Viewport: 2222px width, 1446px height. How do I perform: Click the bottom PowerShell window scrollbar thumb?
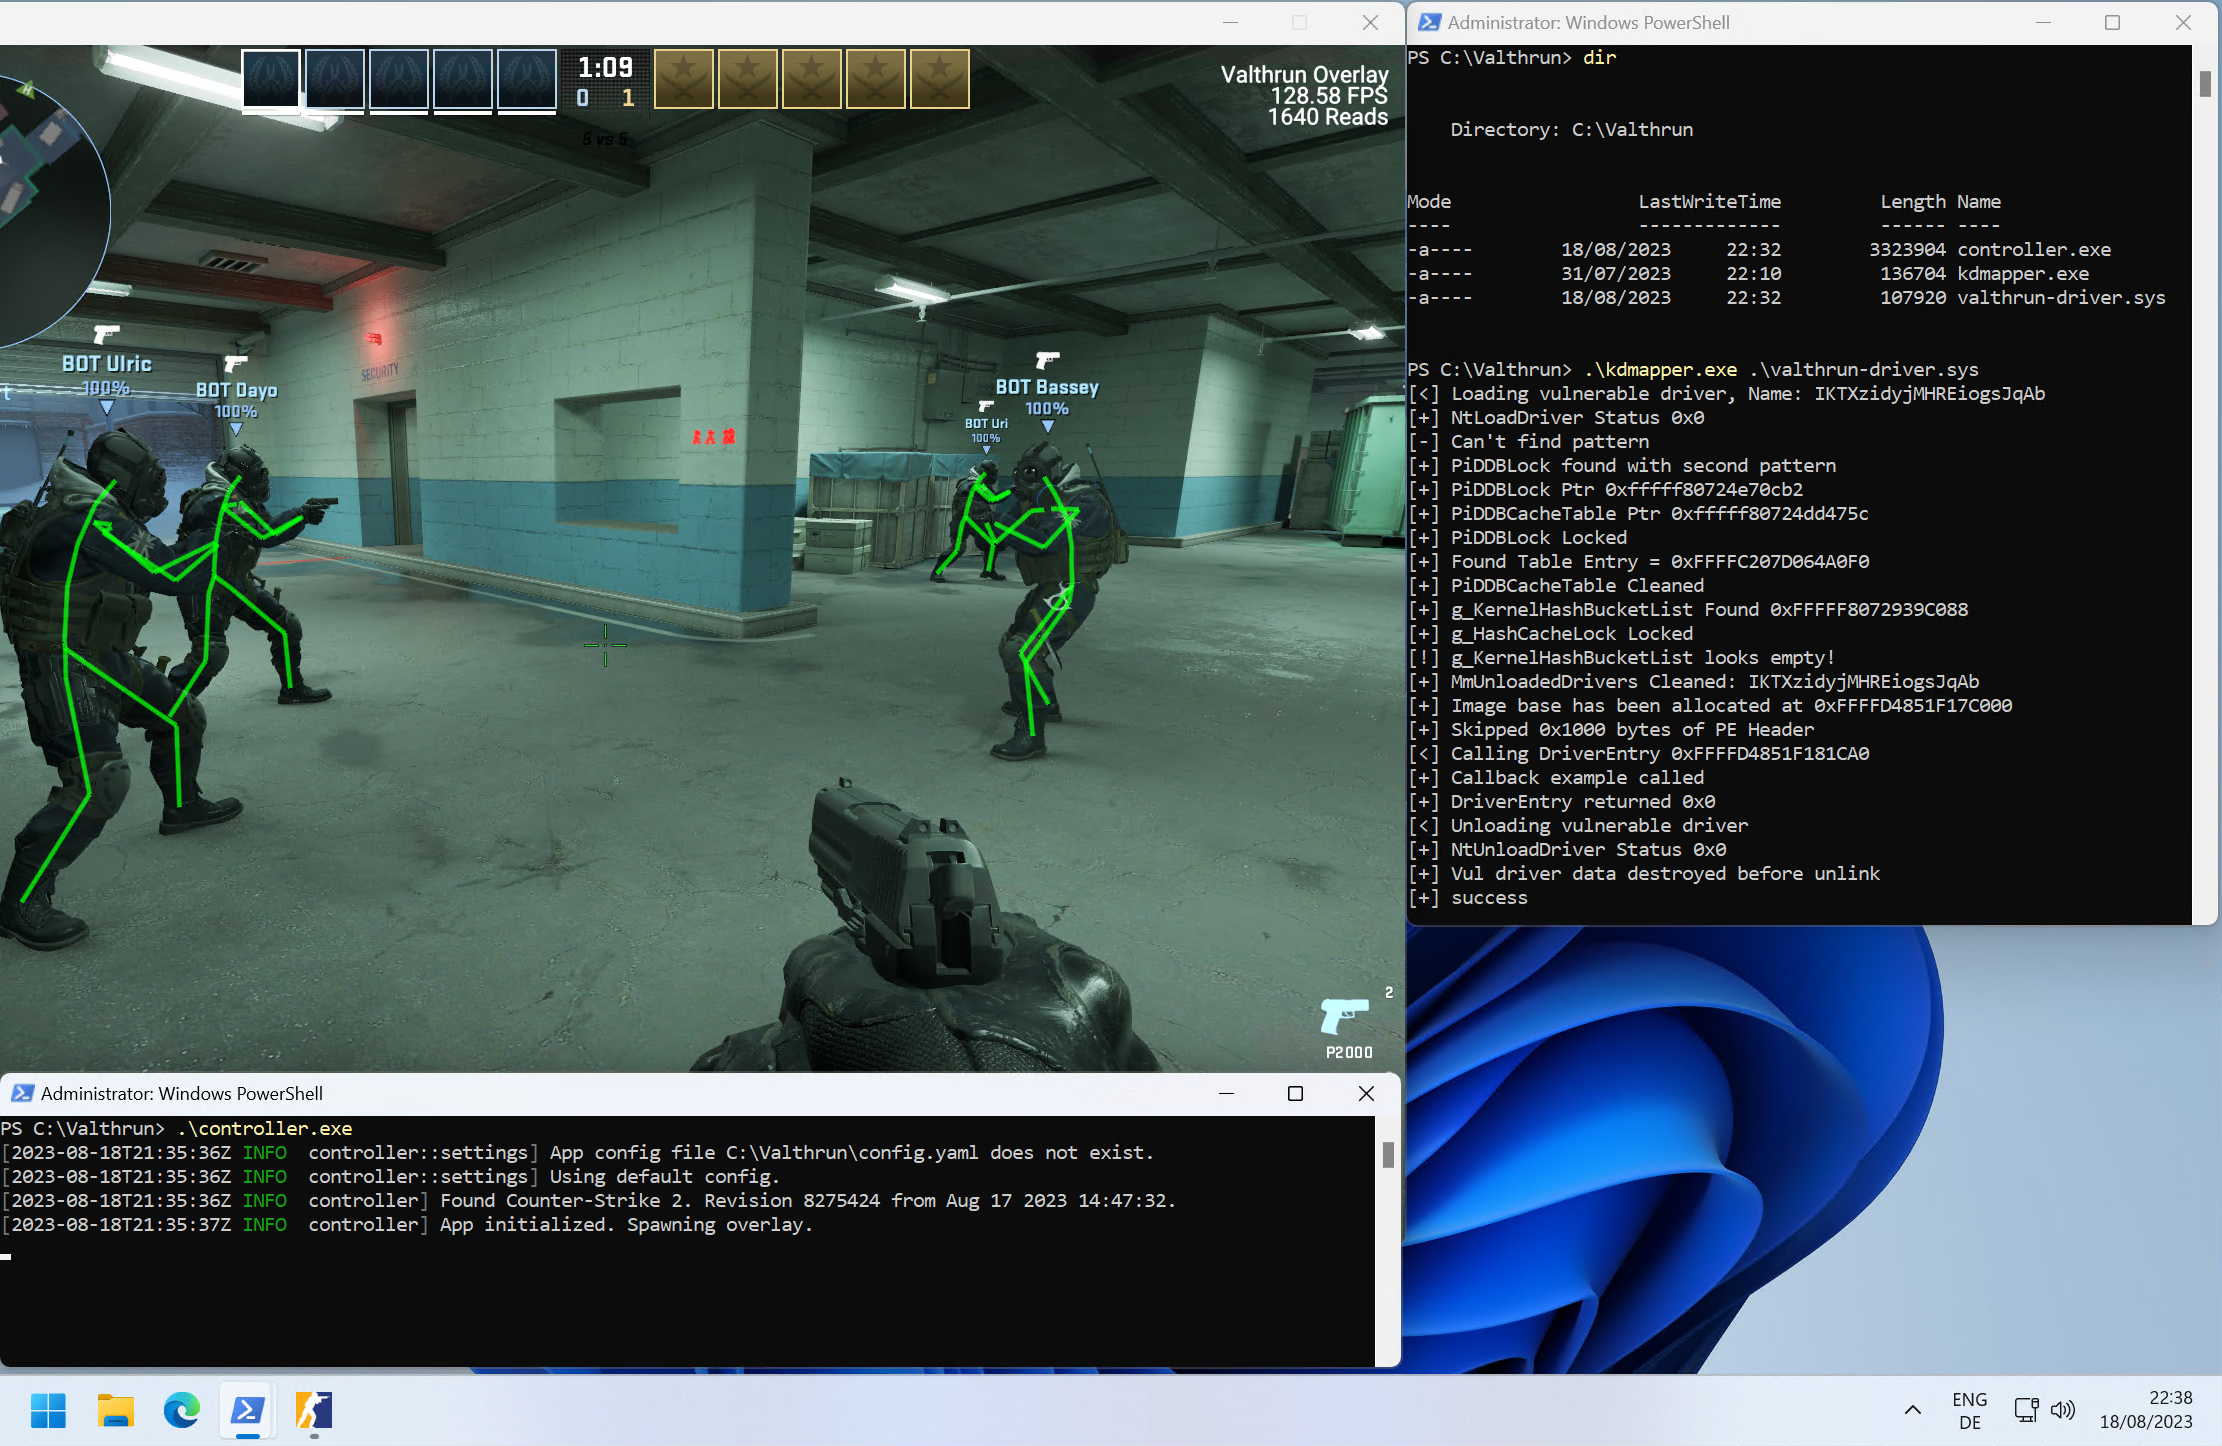point(1388,1155)
